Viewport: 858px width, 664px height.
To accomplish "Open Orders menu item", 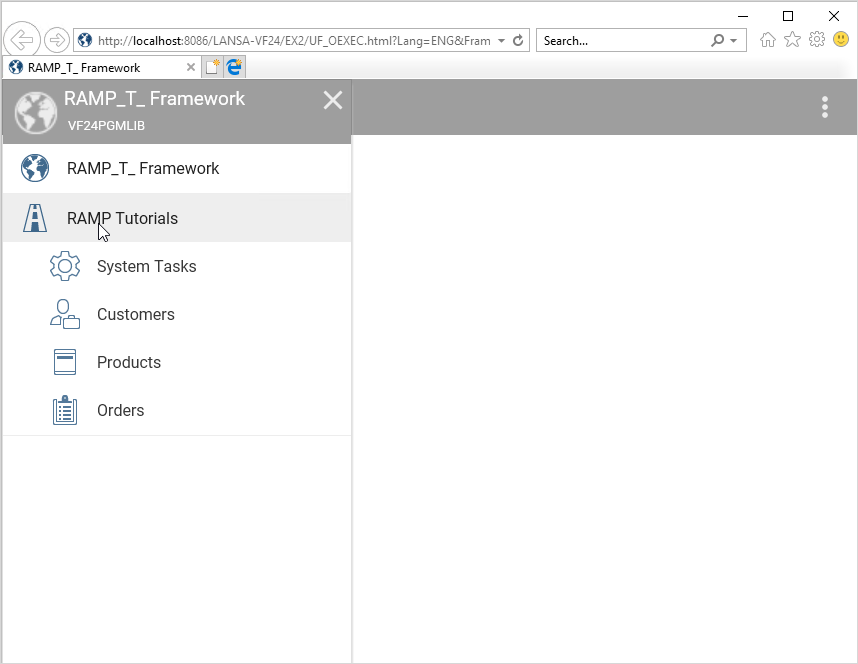I will [177, 411].
